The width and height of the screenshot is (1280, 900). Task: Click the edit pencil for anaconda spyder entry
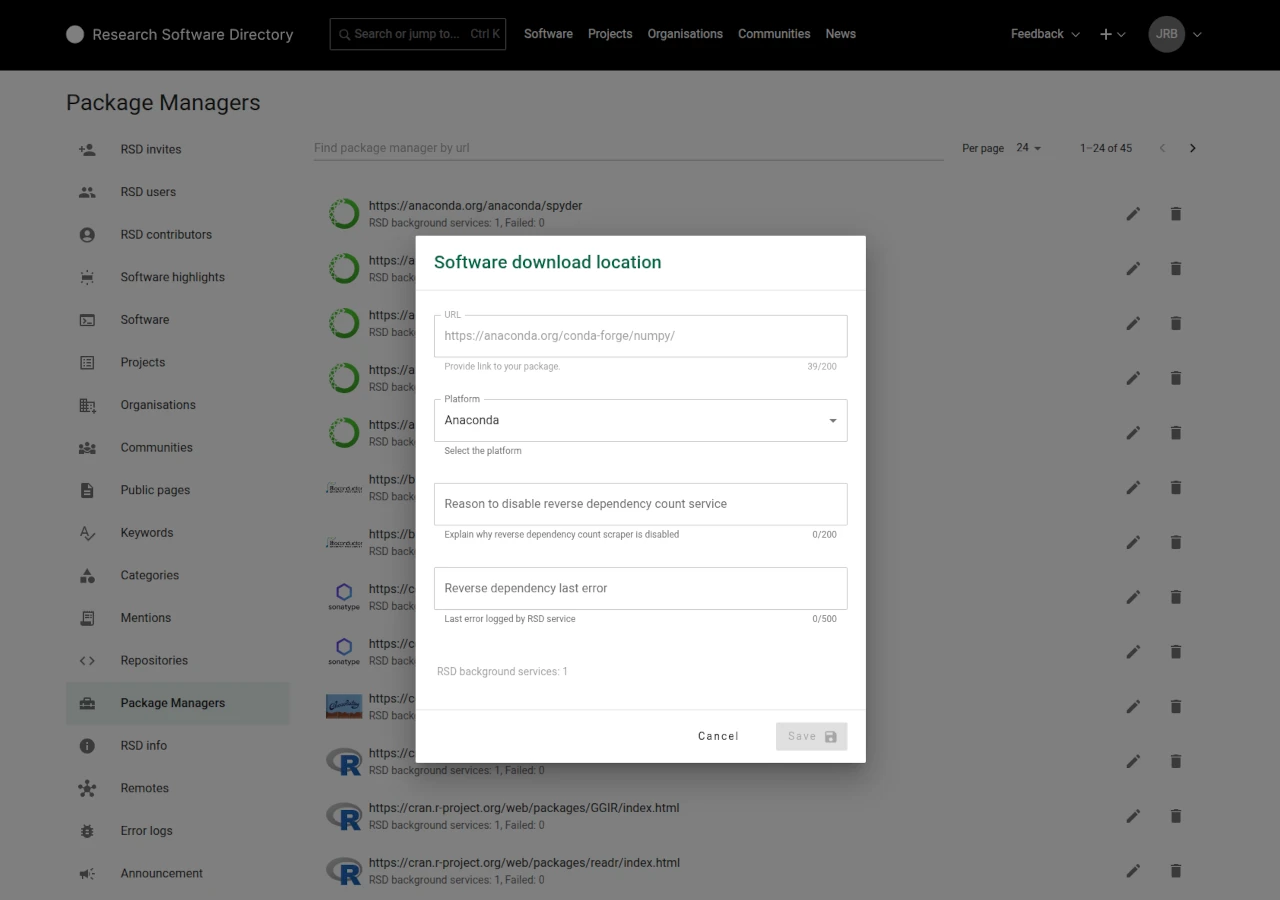pyautogui.click(x=1133, y=214)
